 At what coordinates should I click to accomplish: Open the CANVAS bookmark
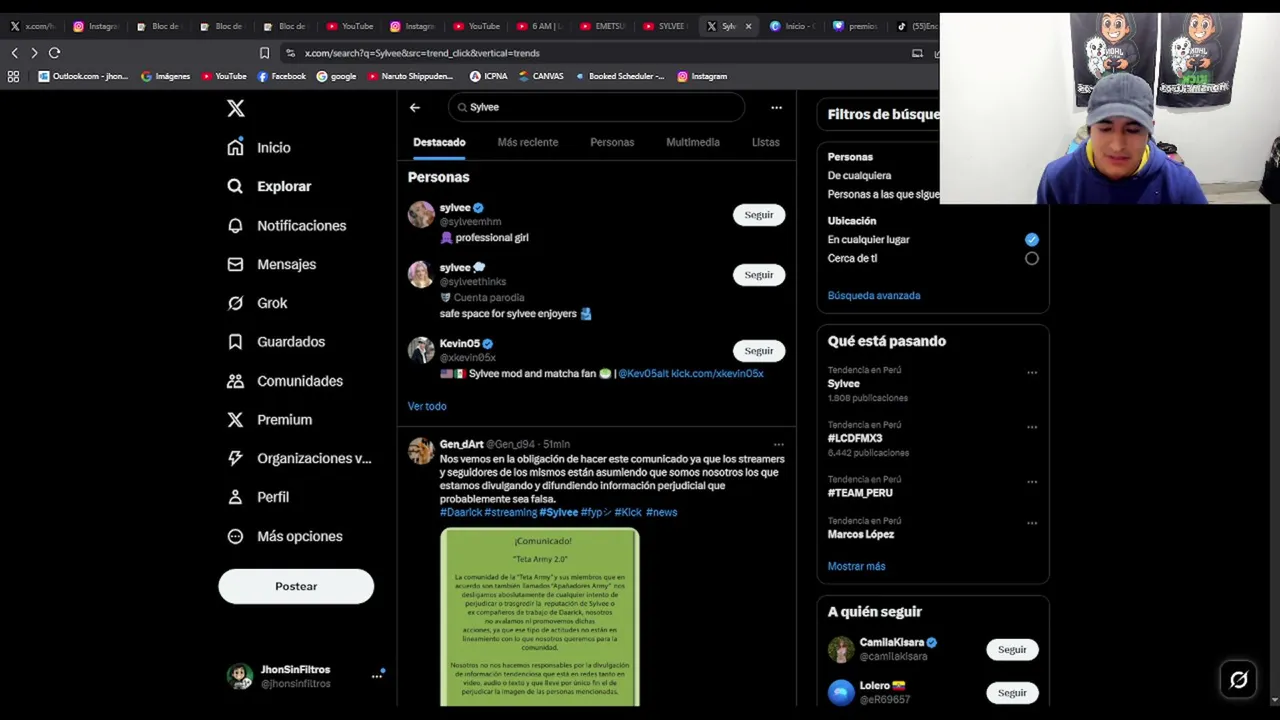point(541,76)
